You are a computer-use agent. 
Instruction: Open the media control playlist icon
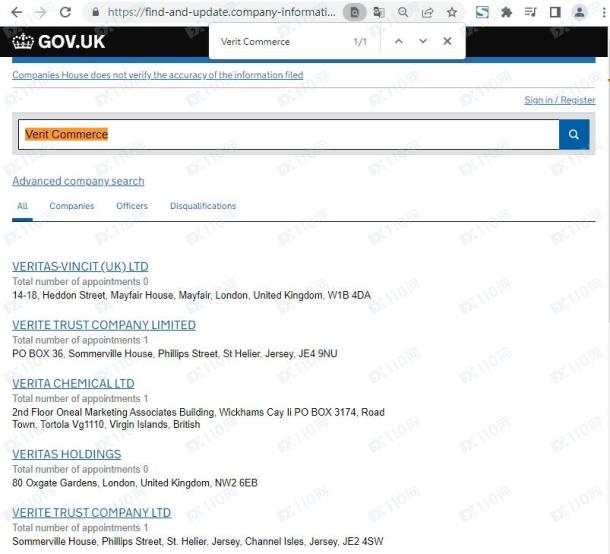click(531, 12)
